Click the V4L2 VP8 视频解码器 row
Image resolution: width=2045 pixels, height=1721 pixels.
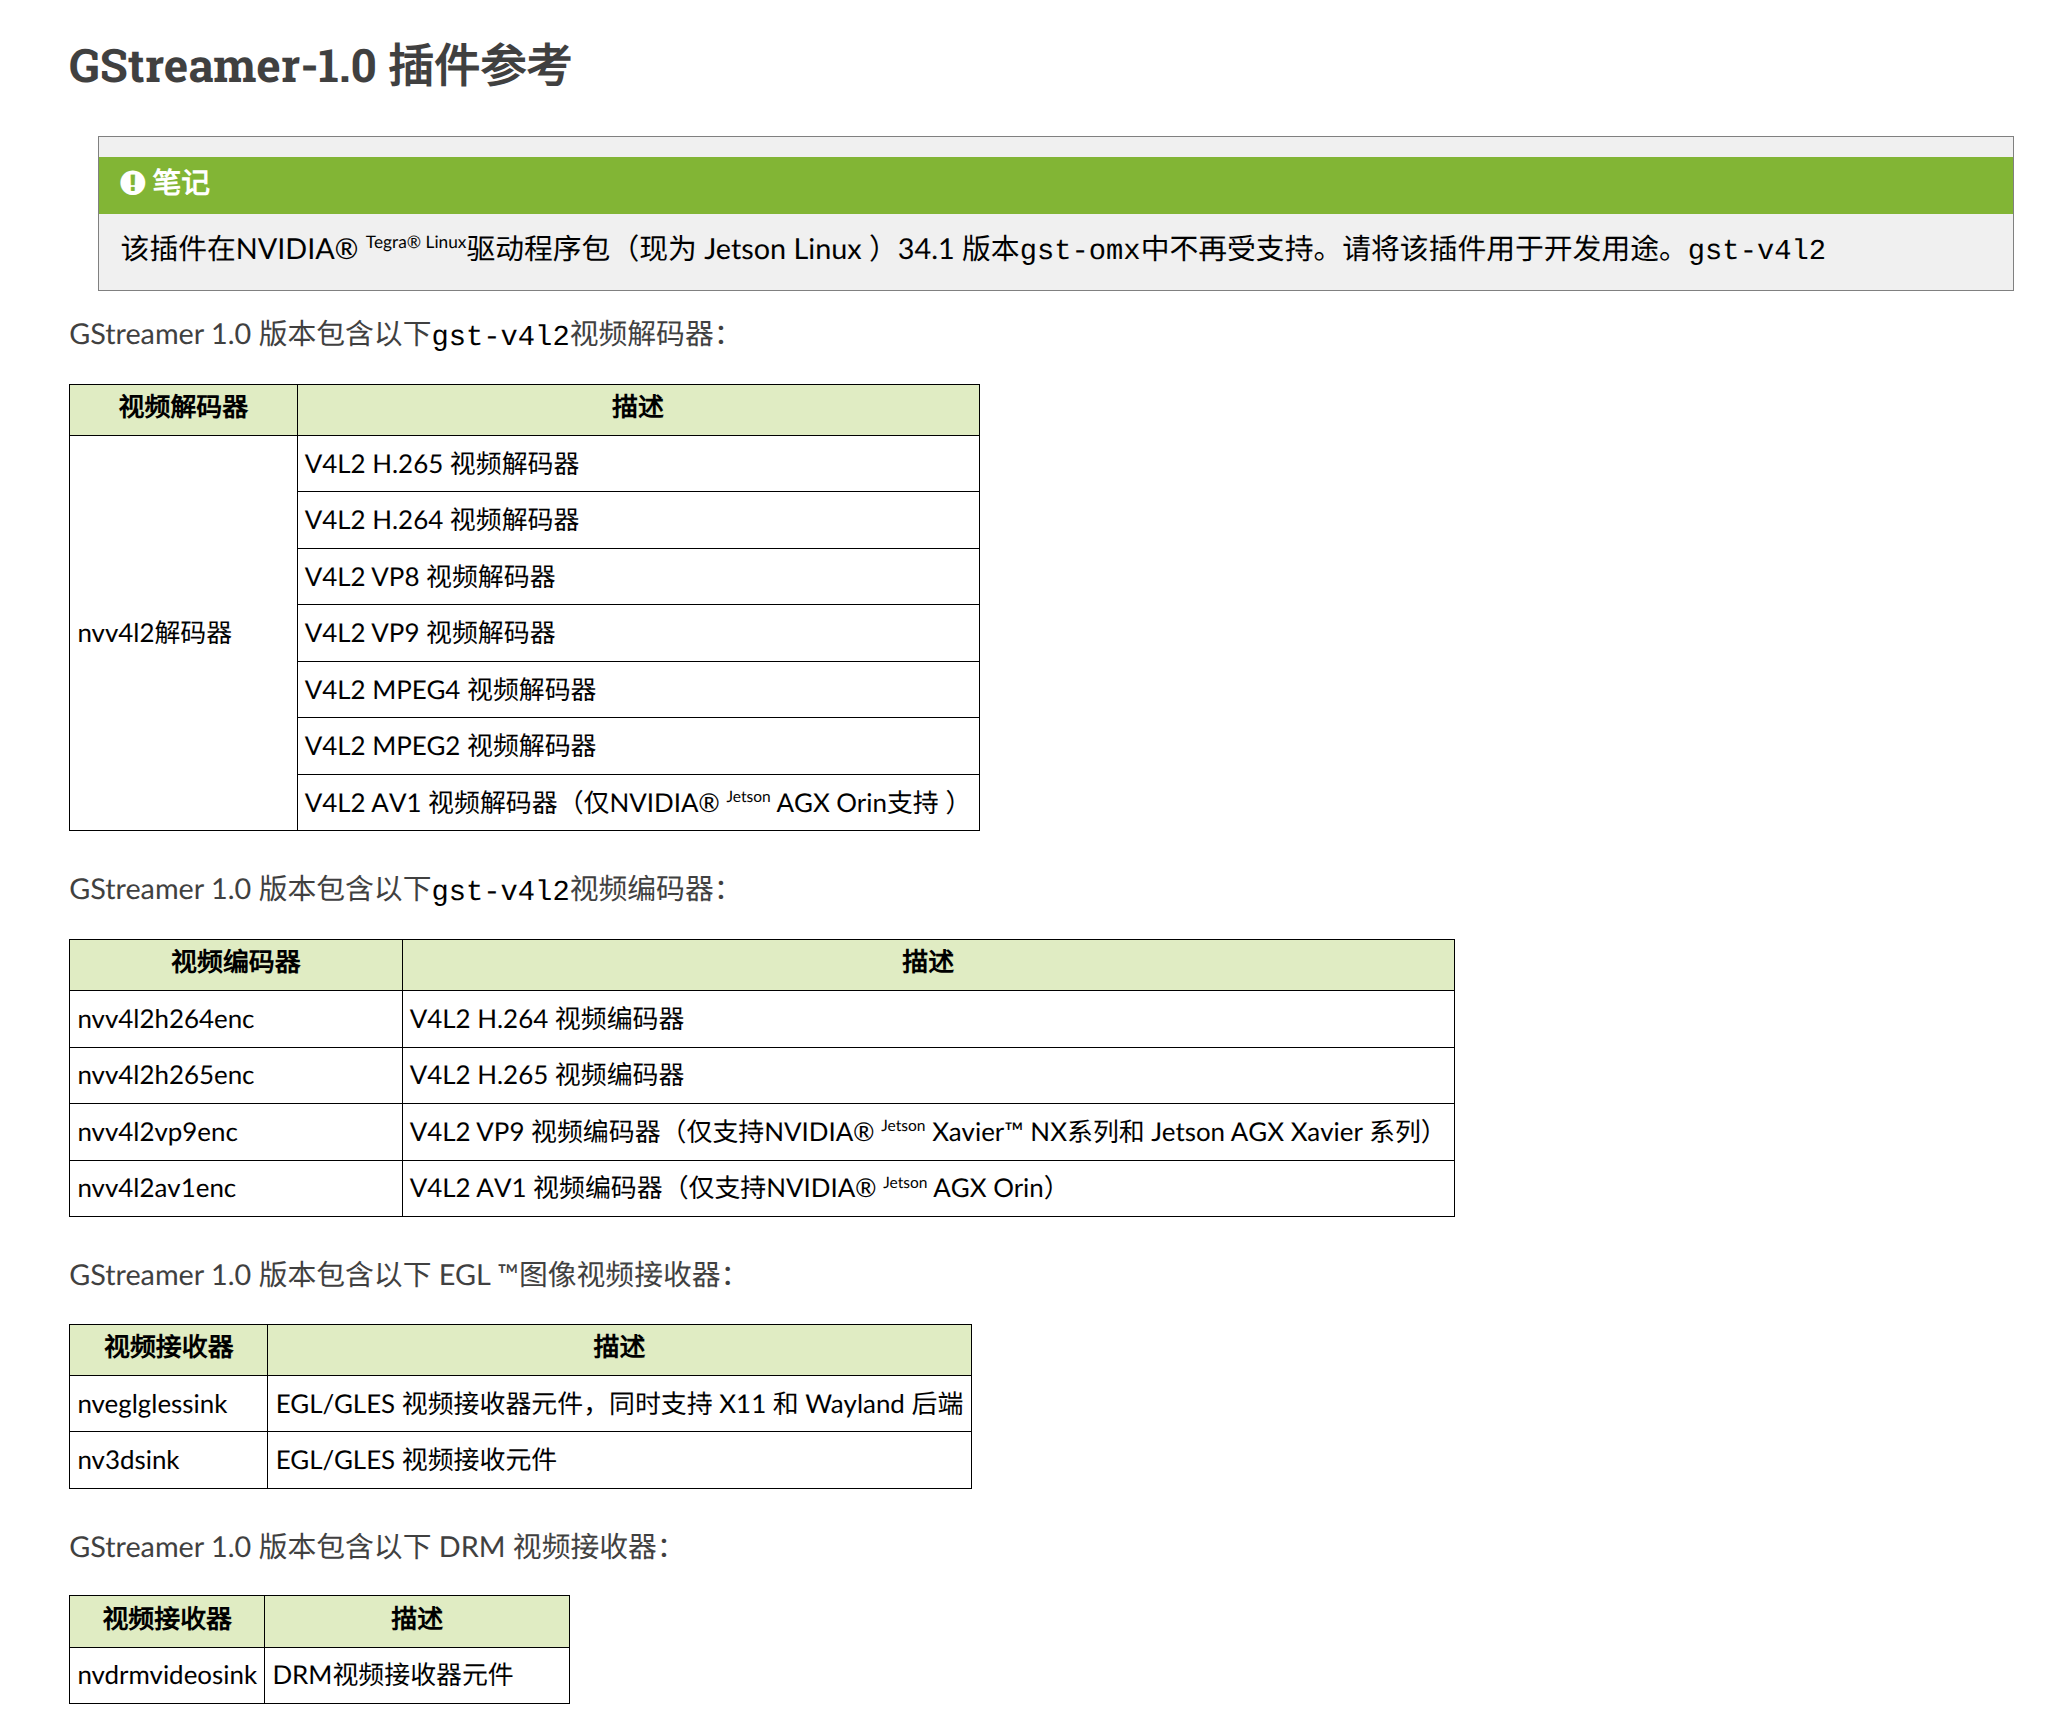pos(430,577)
